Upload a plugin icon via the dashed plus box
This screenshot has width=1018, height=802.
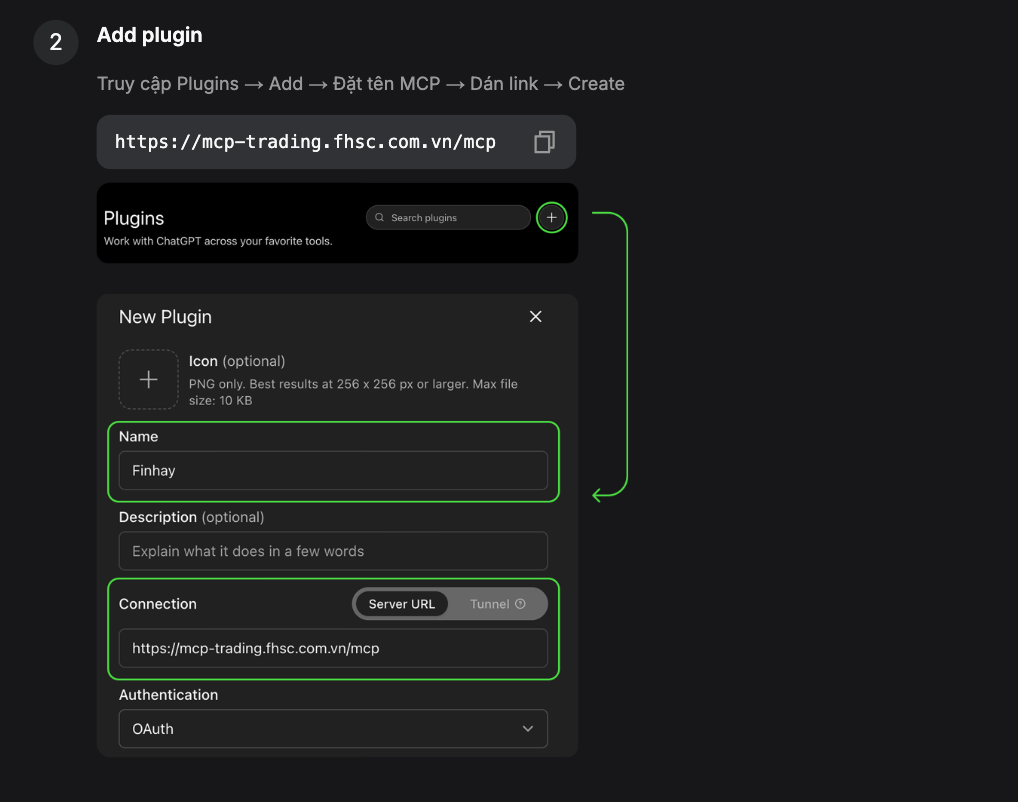[149, 379]
